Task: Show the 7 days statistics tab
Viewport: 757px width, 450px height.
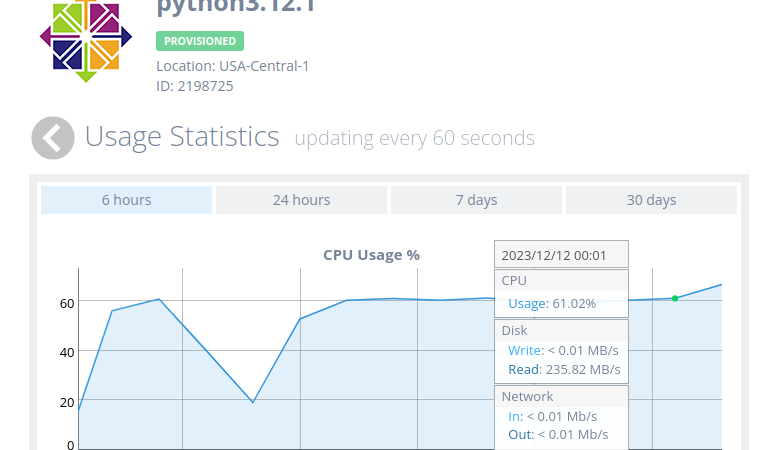Action: click(476, 200)
